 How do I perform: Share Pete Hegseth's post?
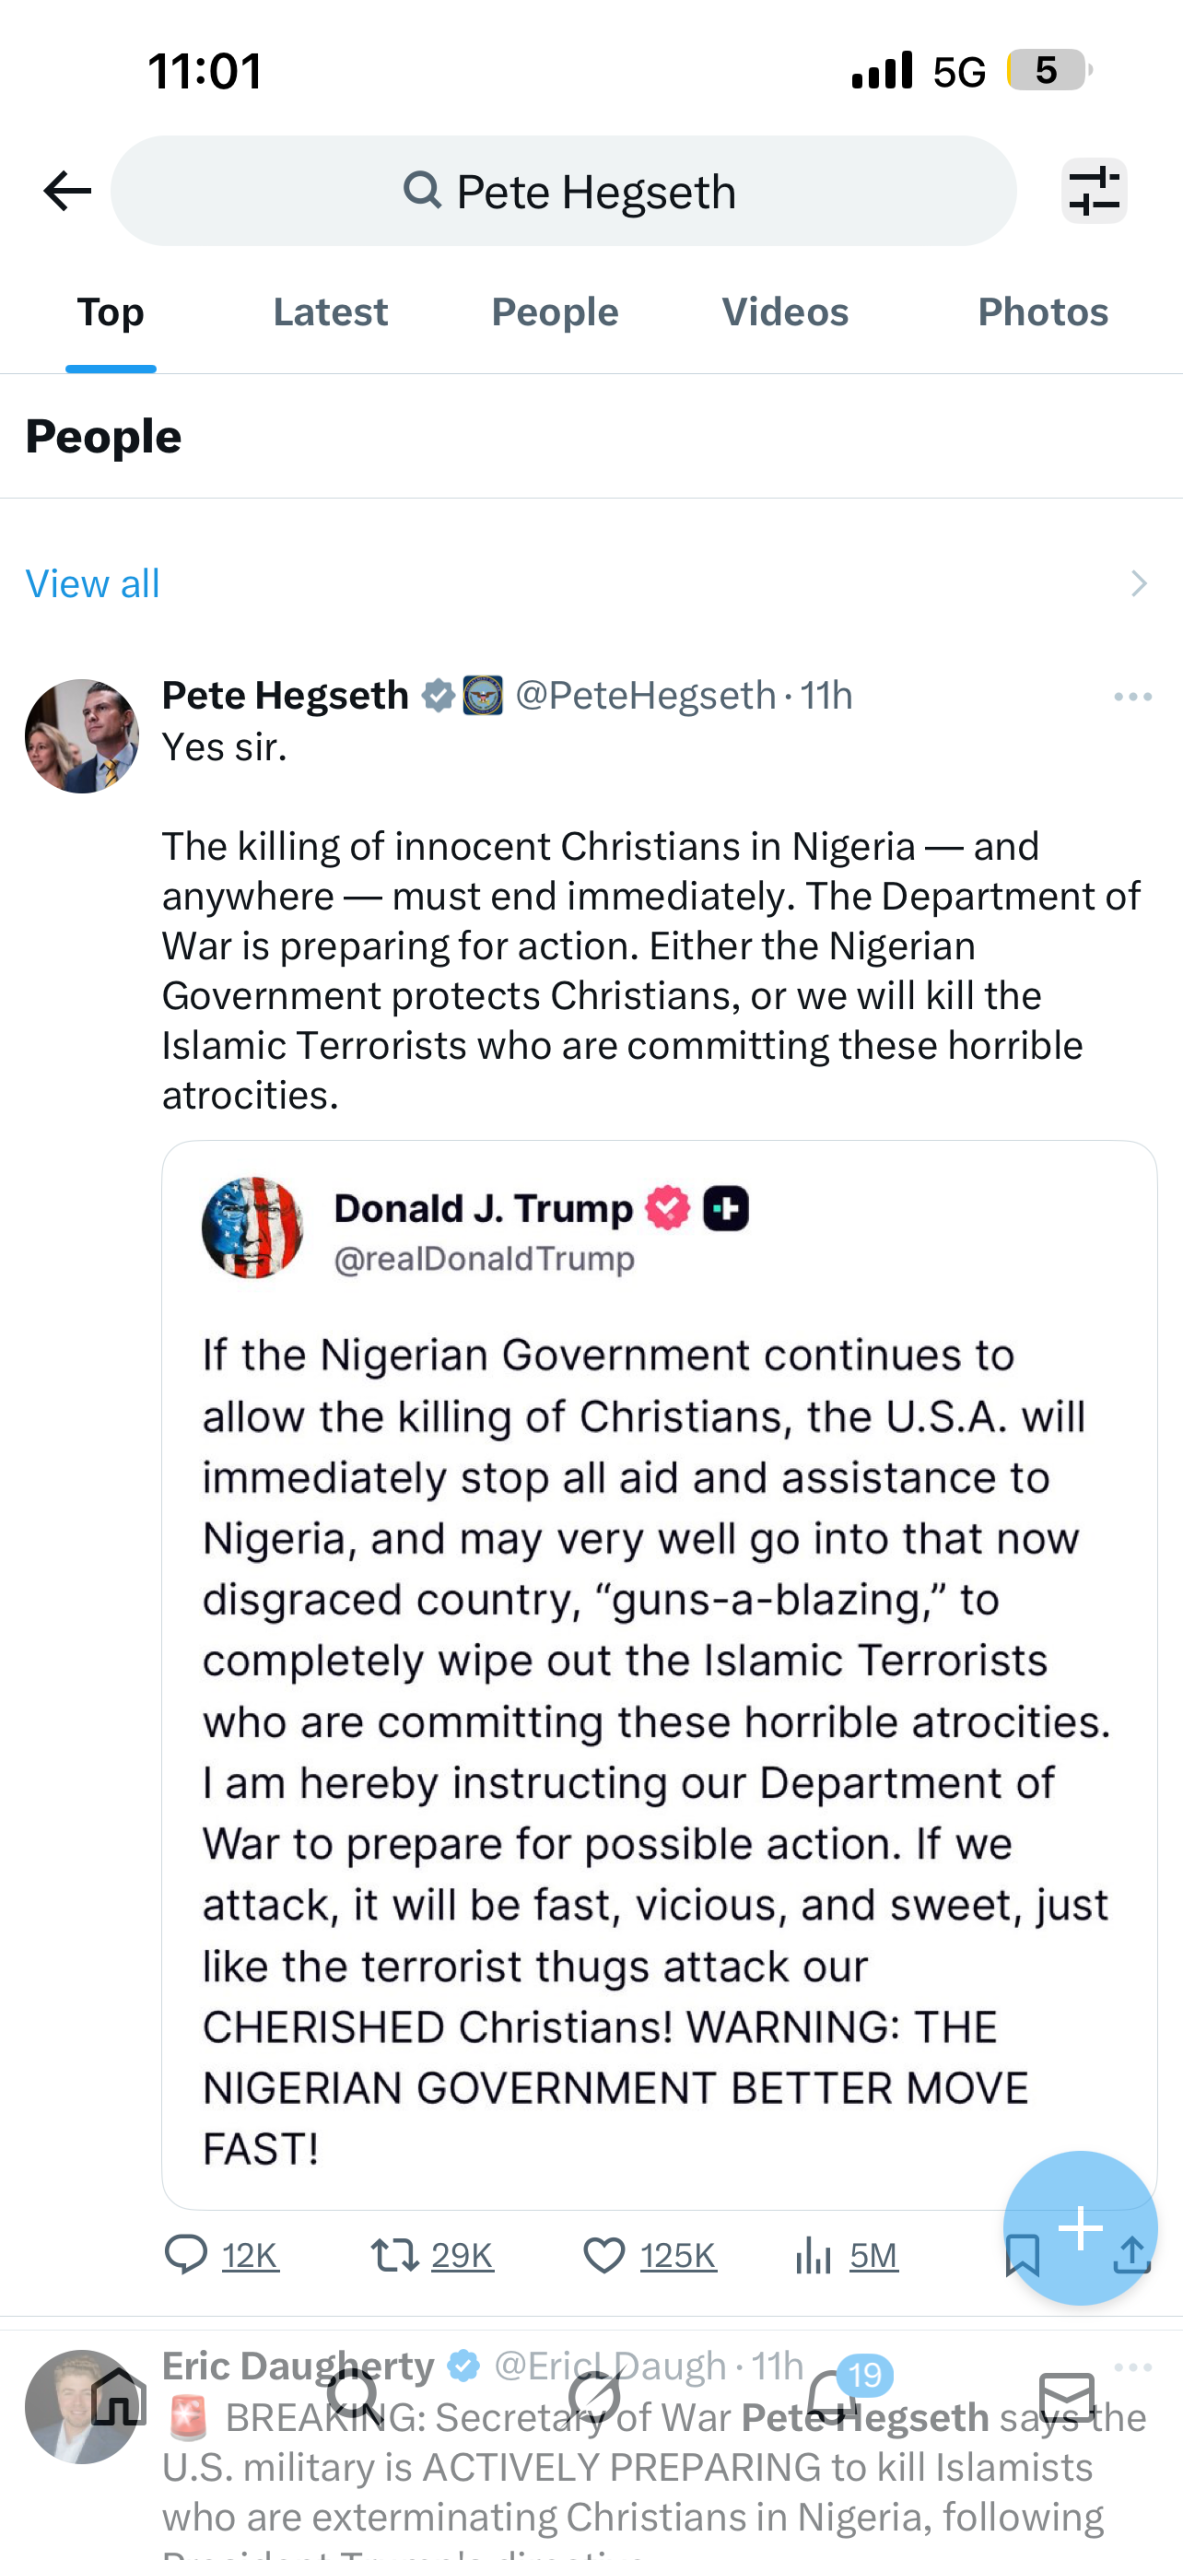click(x=1132, y=2257)
